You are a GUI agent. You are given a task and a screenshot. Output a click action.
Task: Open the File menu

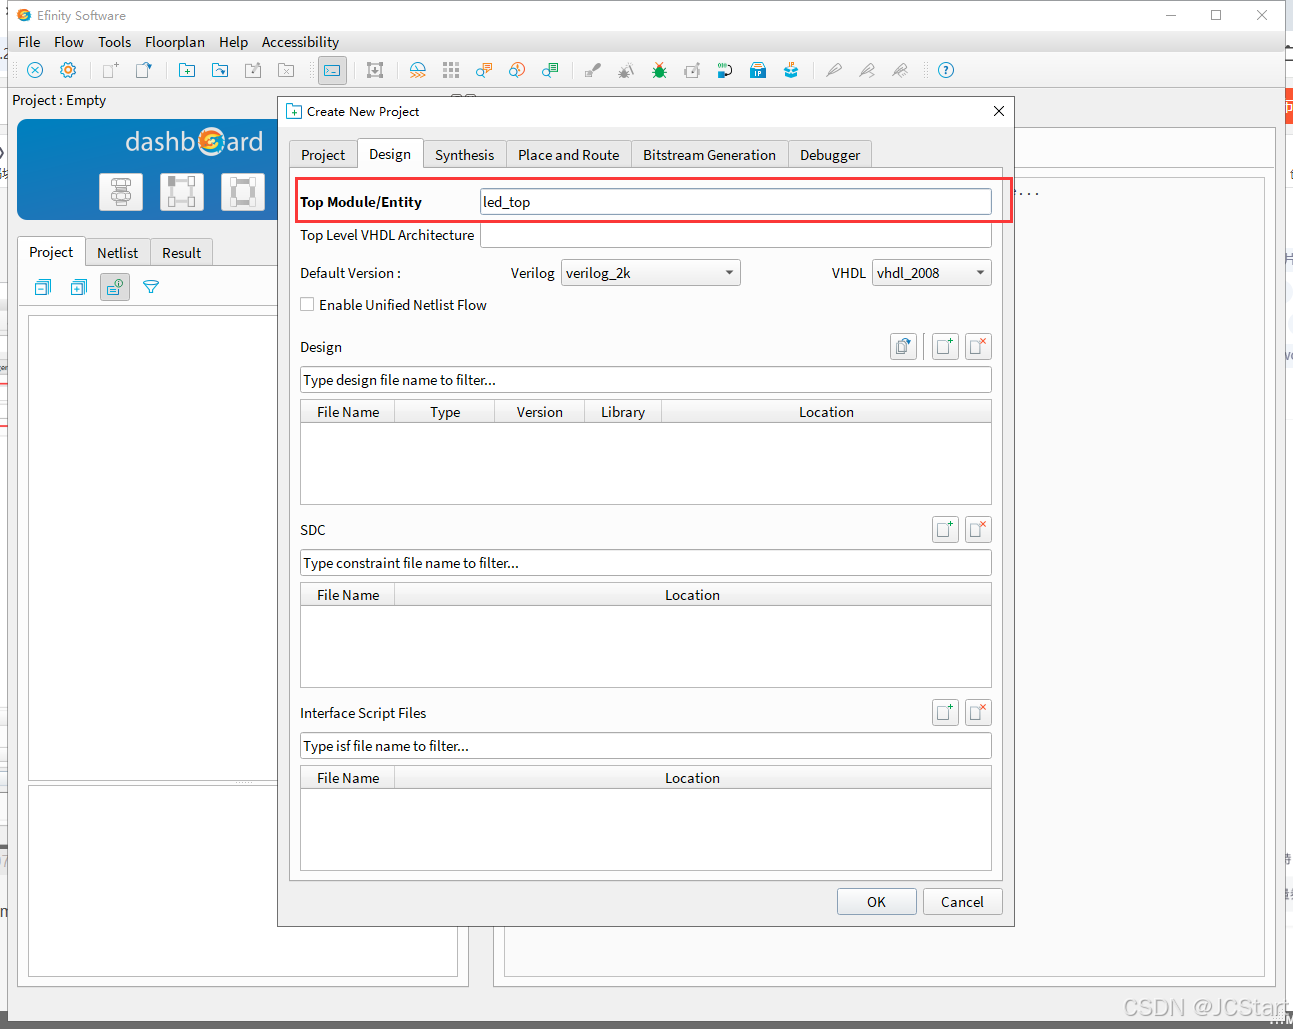(x=29, y=42)
